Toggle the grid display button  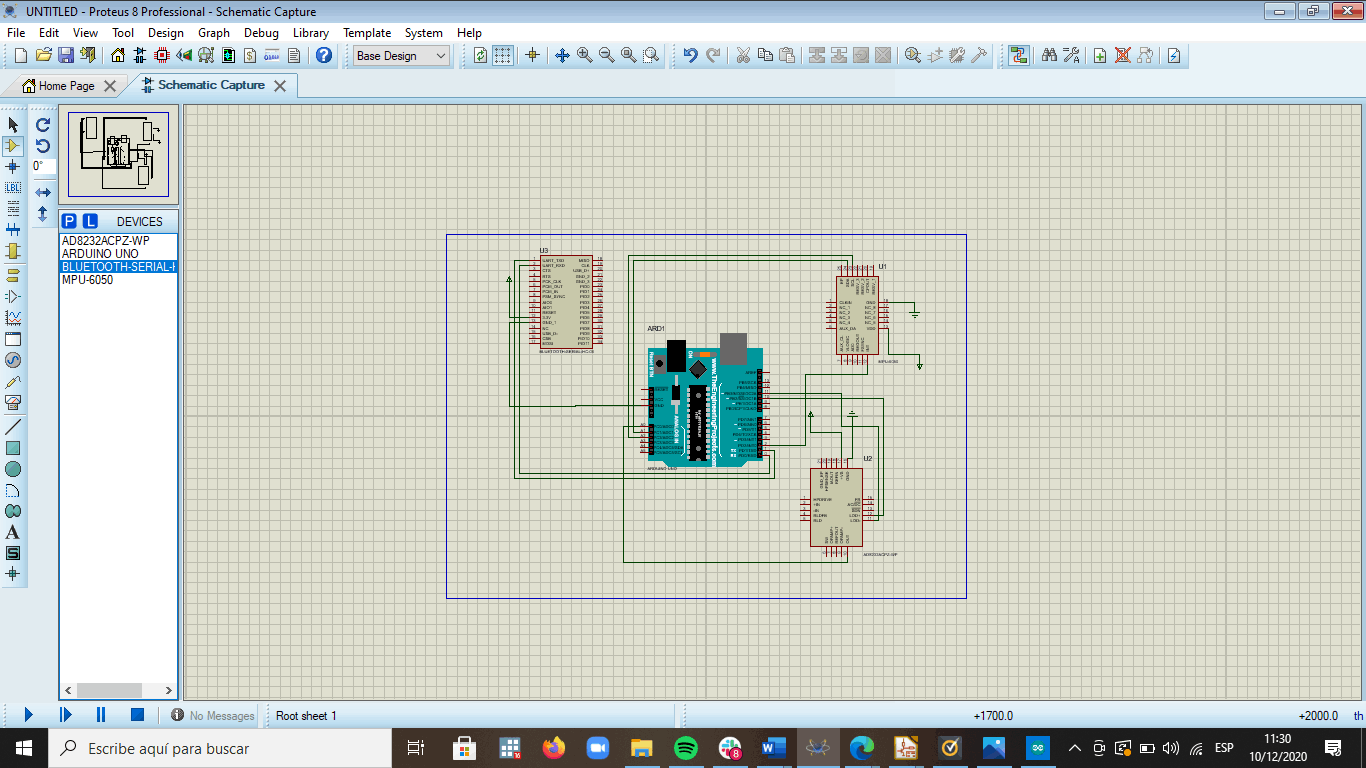[503, 56]
